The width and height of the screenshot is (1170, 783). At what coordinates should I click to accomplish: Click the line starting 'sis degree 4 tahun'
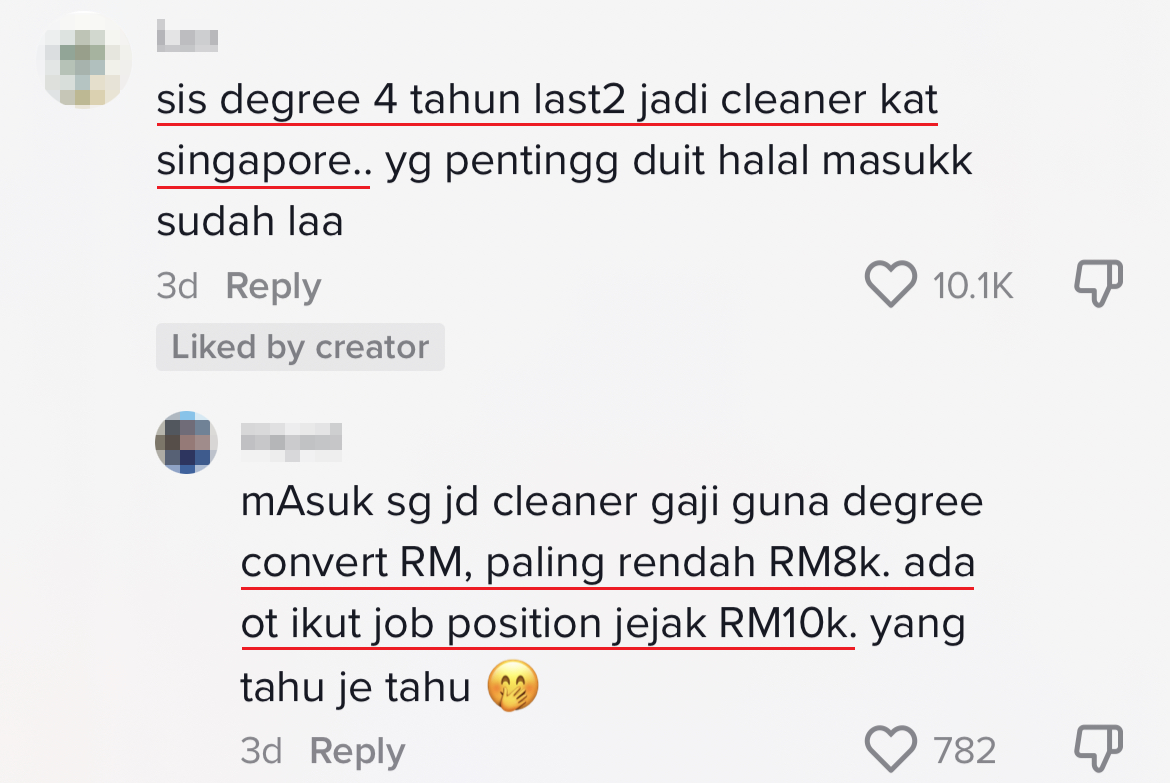pos(547,101)
